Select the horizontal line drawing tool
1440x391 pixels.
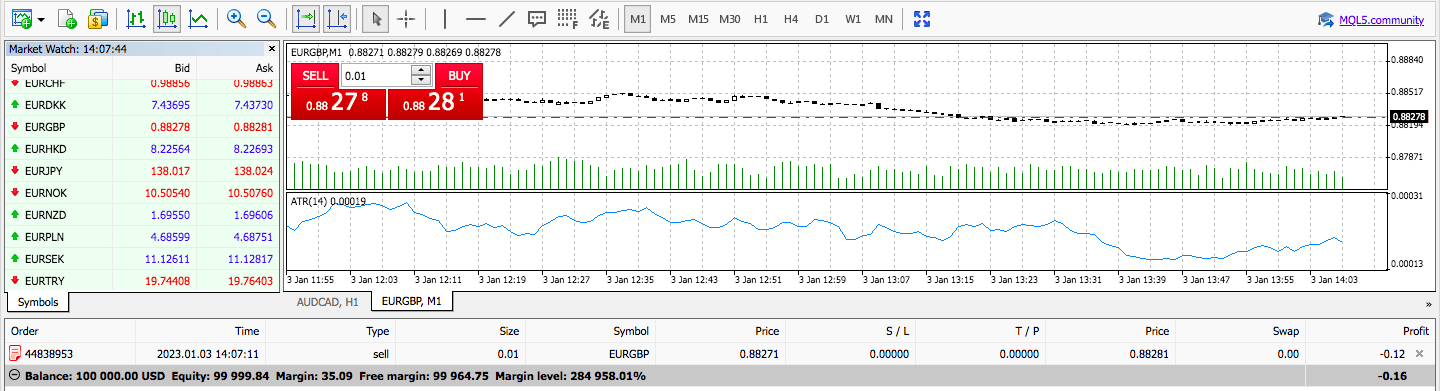tap(476, 18)
